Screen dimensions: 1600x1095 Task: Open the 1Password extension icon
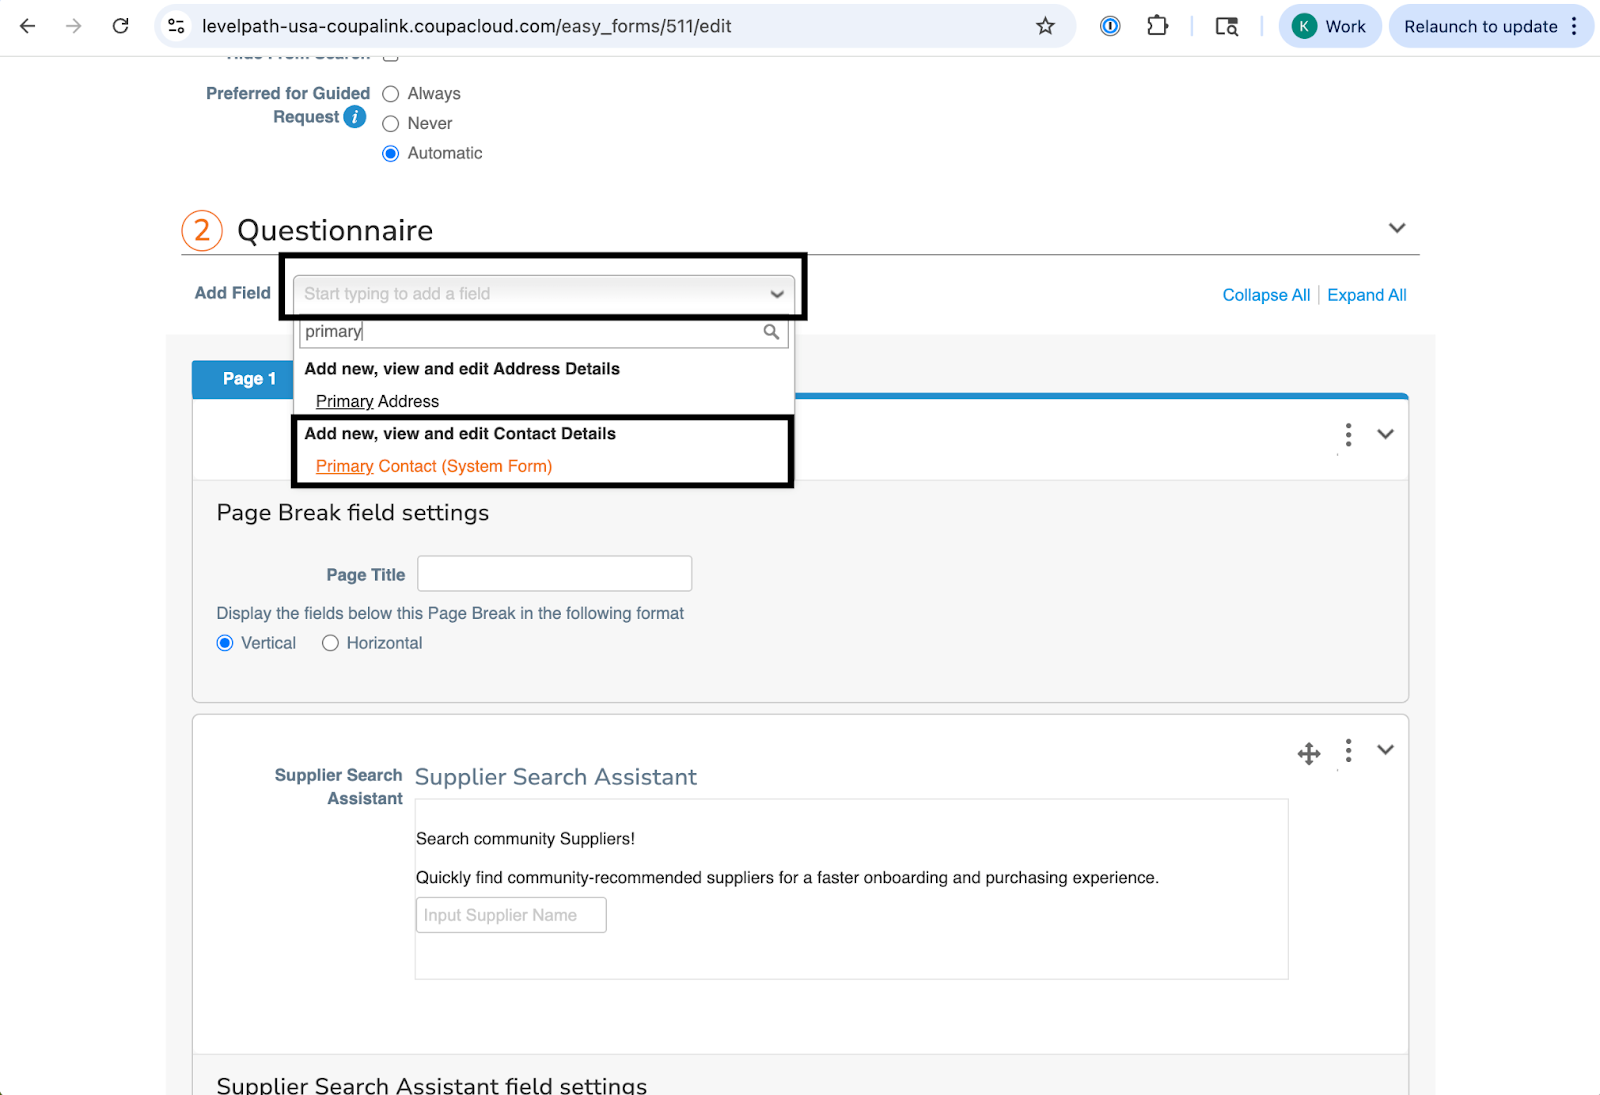(1110, 26)
